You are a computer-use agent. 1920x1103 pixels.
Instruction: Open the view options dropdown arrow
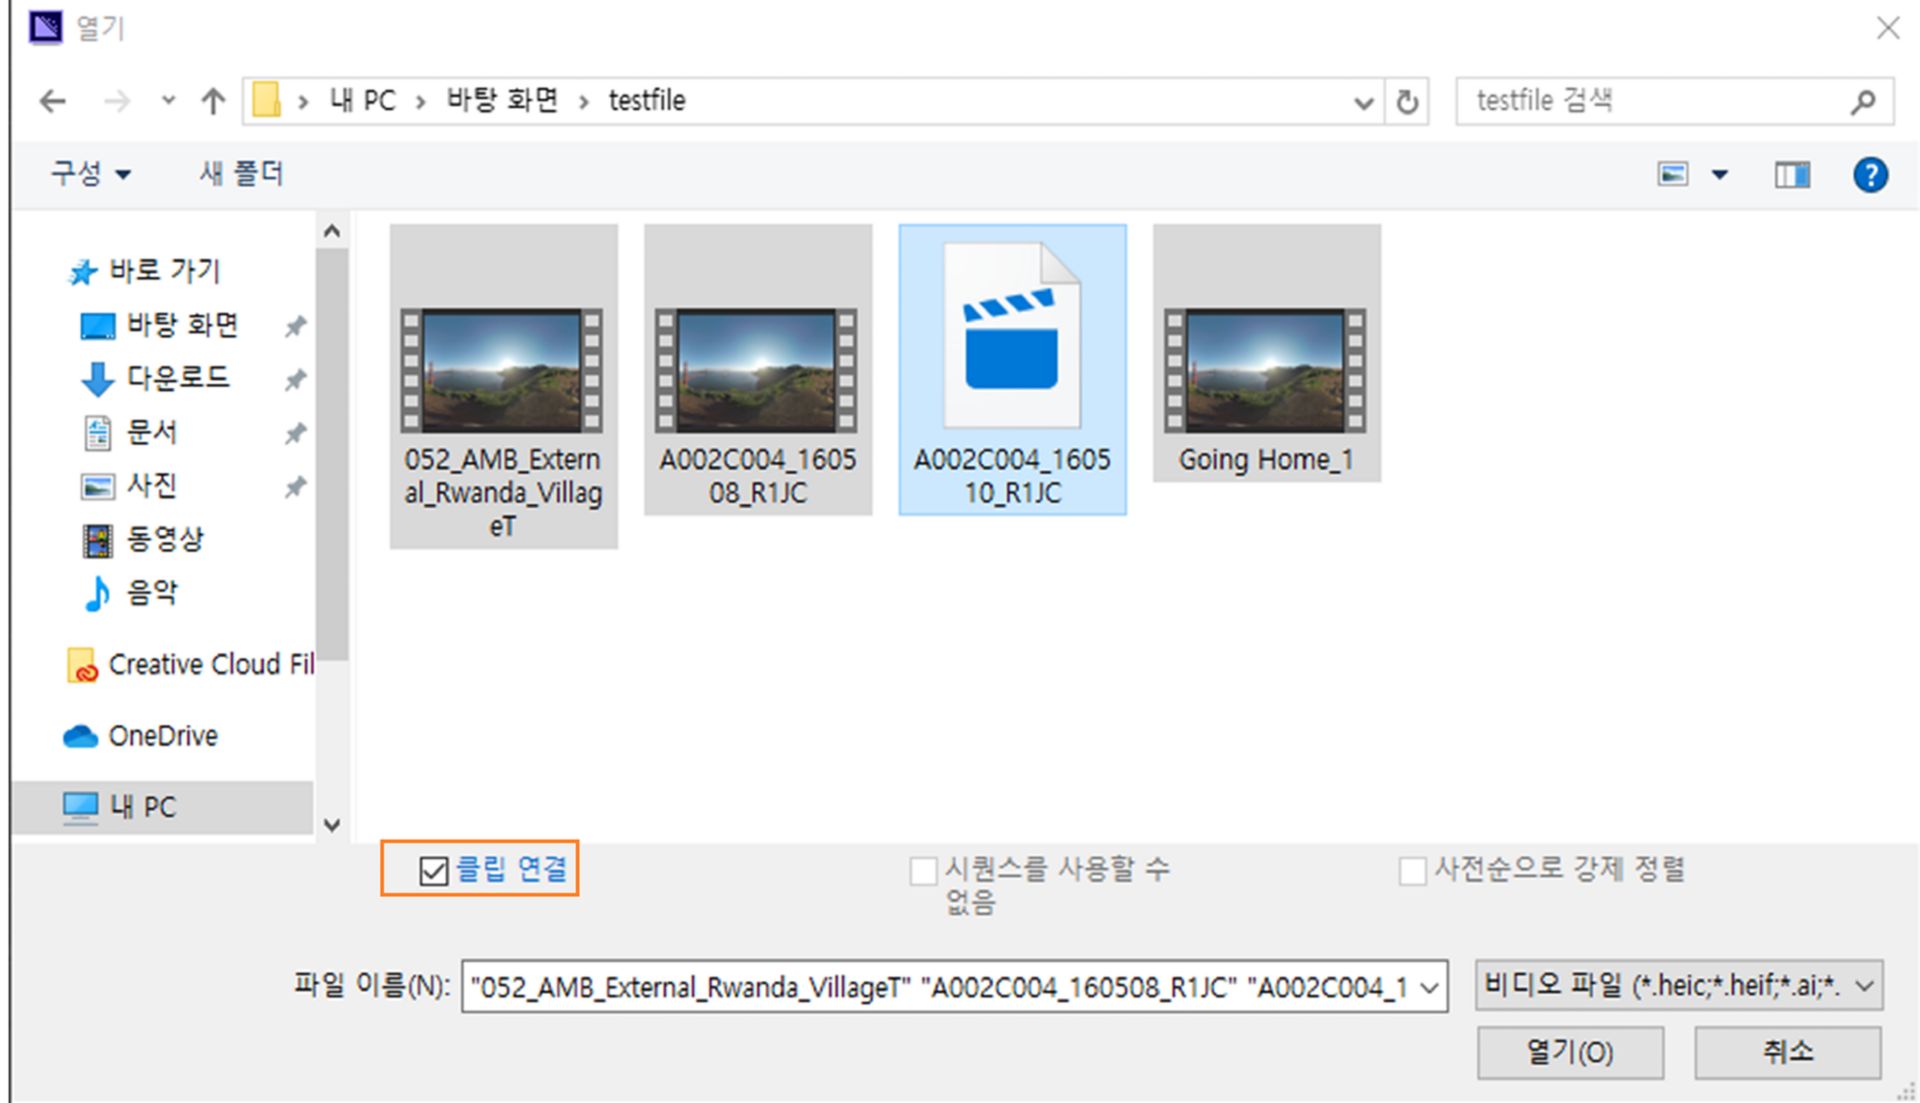[1720, 175]
